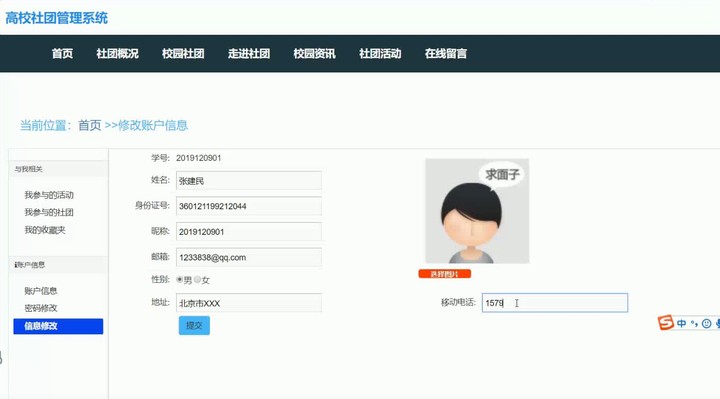Image resolution: width=720 pixels, height=399 pixels.
Task: Click the 姓名 input field
Action: 249,180
